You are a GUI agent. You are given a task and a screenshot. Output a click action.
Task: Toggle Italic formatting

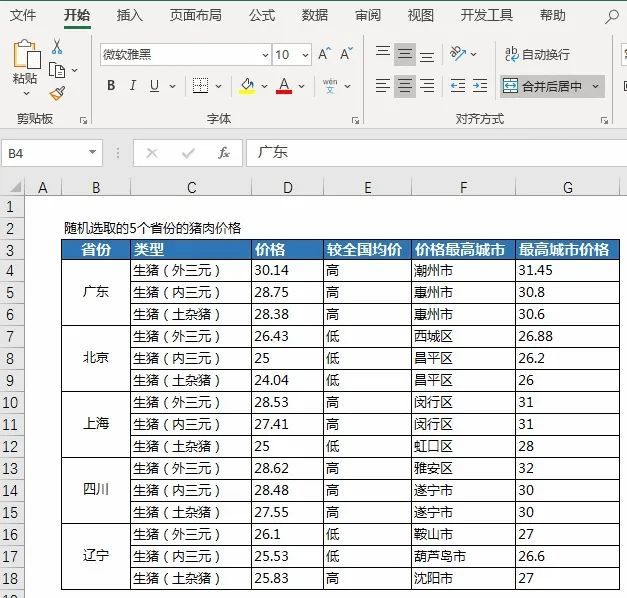pos(133,86)
